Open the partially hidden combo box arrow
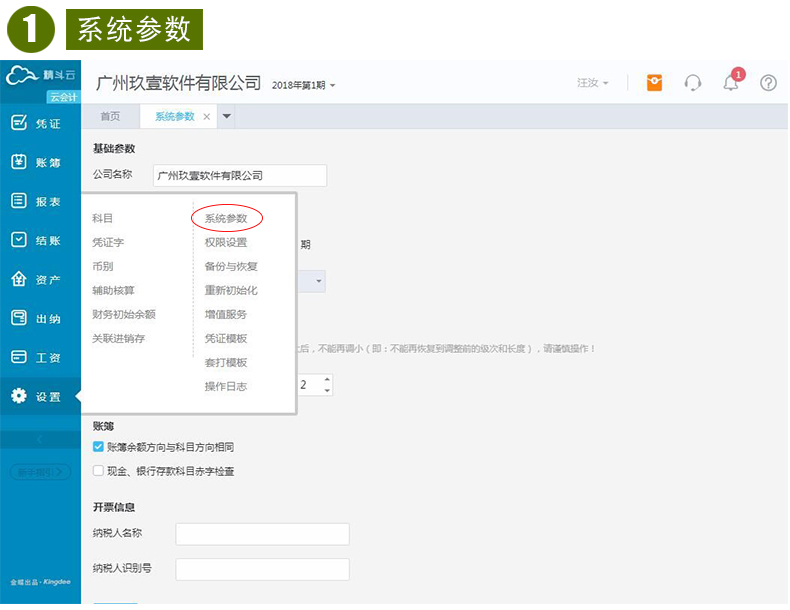 pyautogui.click(x=318, y=281)
